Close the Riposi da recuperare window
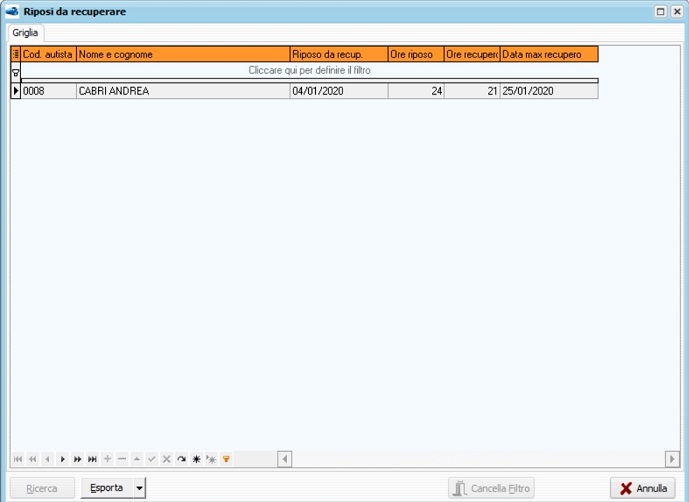Viewport: 689px width, 502px height. pos(677,11)
